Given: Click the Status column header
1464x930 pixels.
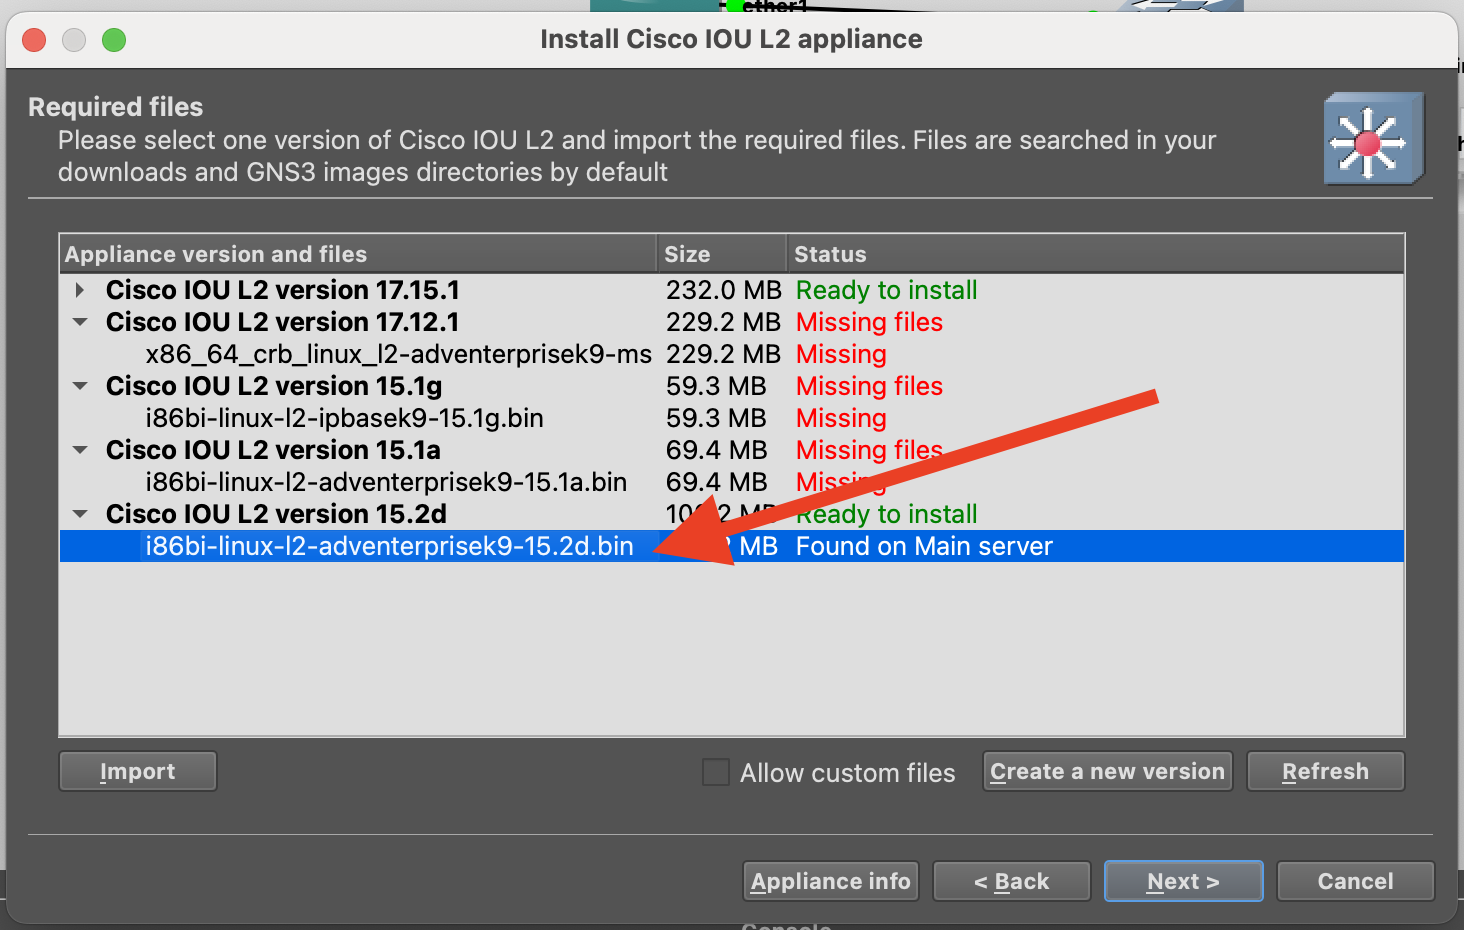Looking at the screenshot, I should [1095, 254].
